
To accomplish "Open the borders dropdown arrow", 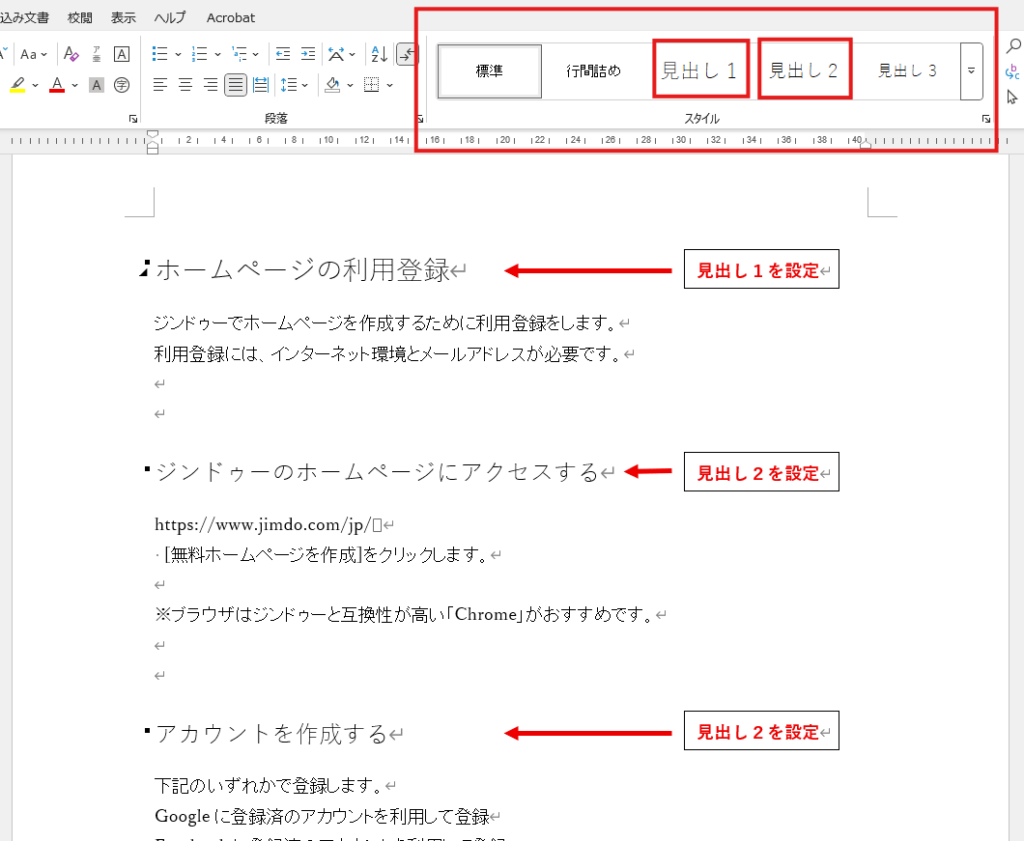I will pyautogui.click(x=388, y=85).
